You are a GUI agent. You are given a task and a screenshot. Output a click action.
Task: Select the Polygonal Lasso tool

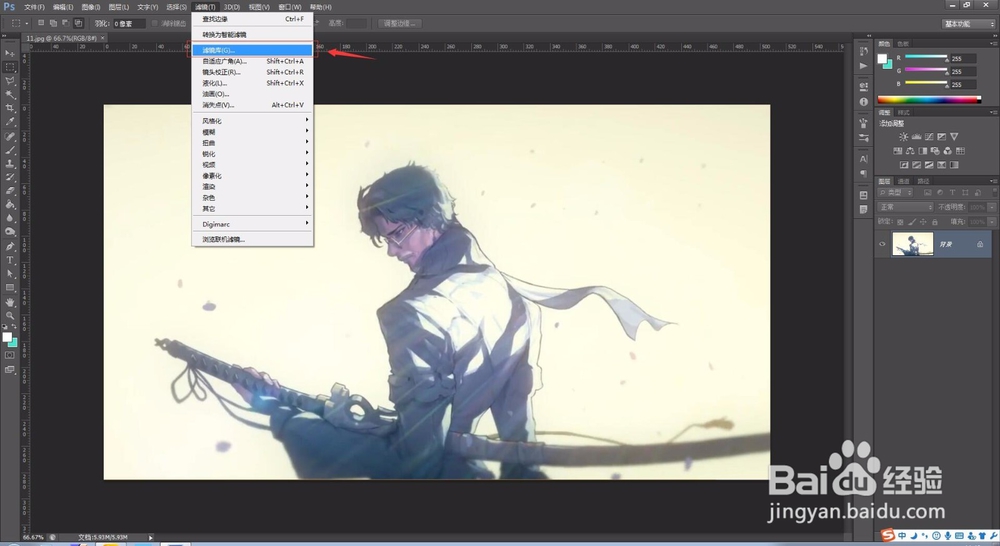pos(10,81)
